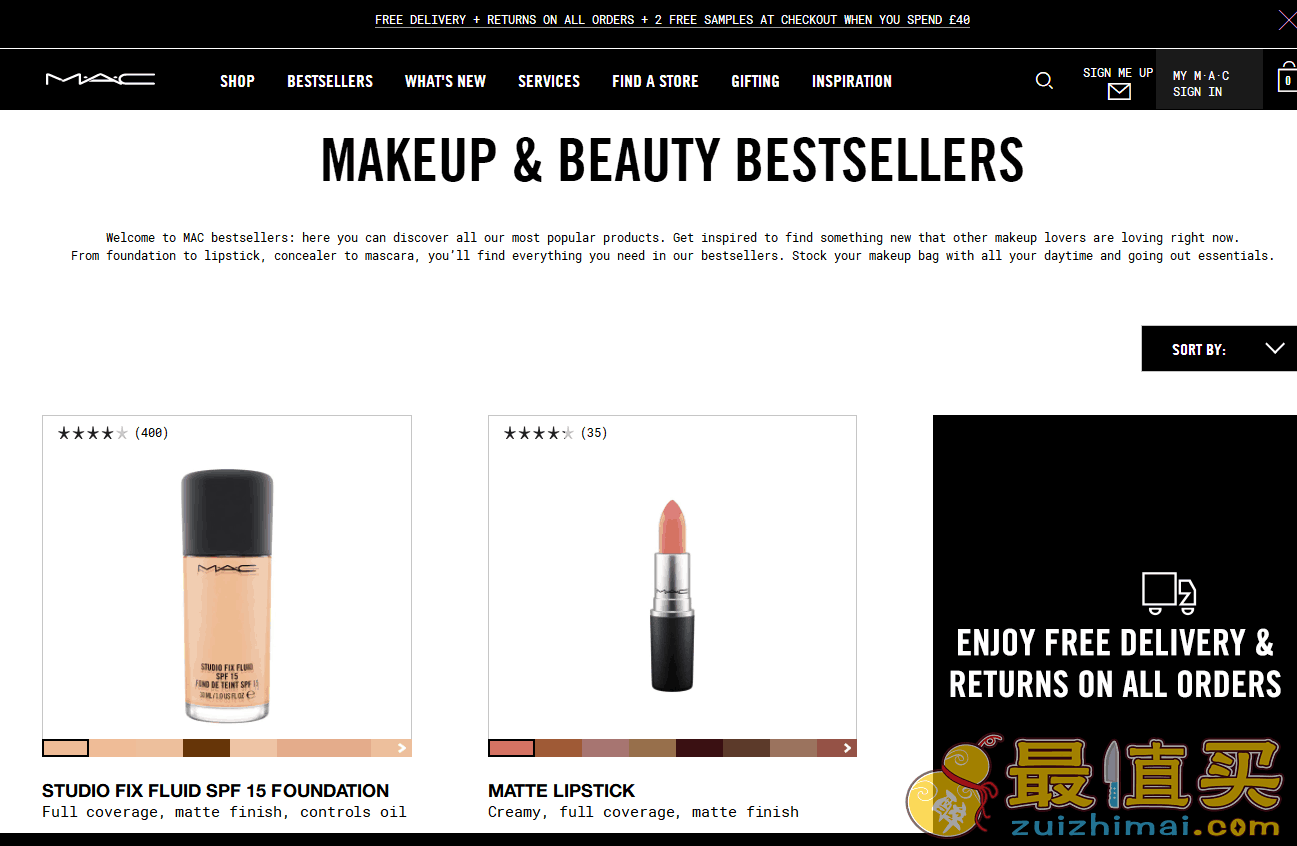1297x846 pixels.
Task: Pick the dark brown foundation shade swatch
Action: pos(206,748)
